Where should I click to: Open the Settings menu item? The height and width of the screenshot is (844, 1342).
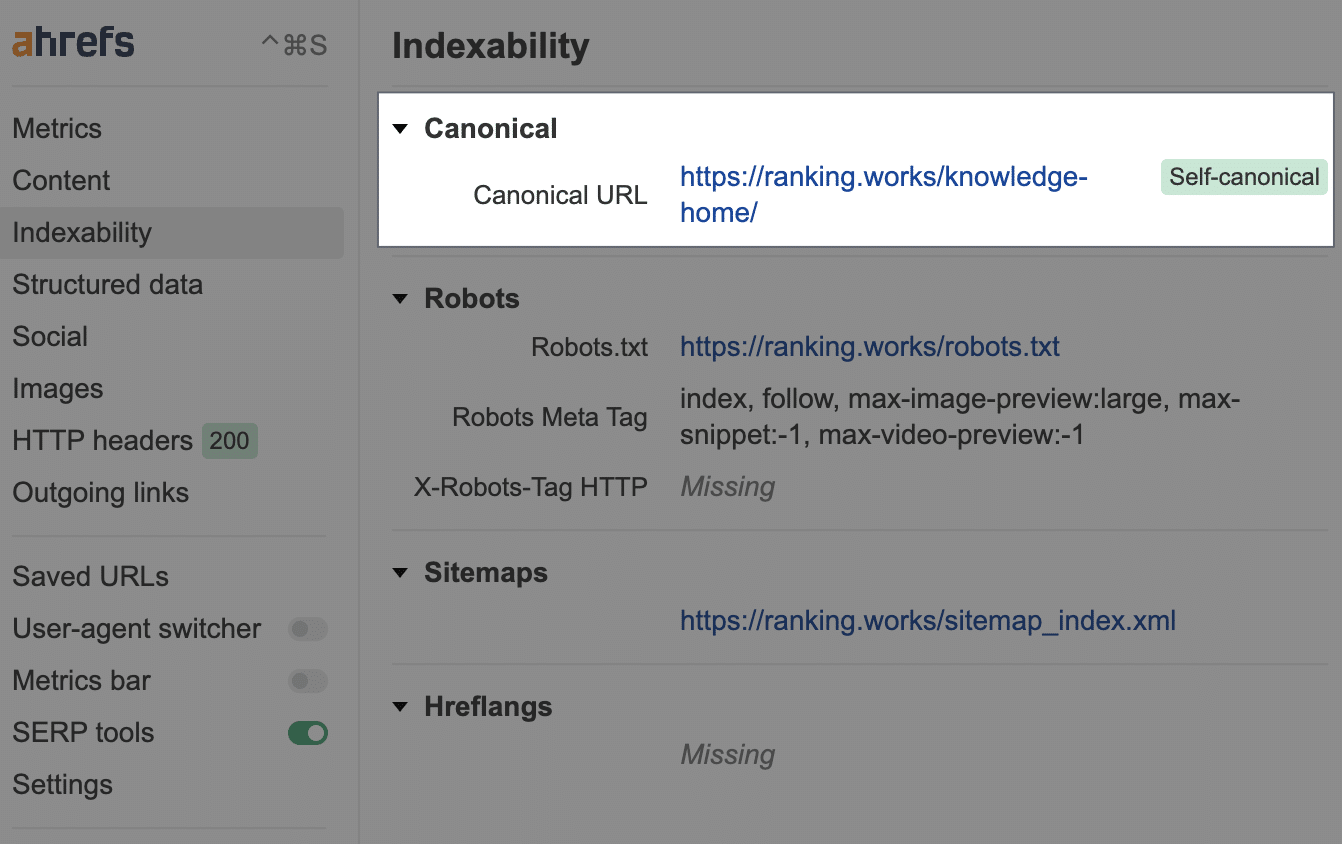[62, 784]
